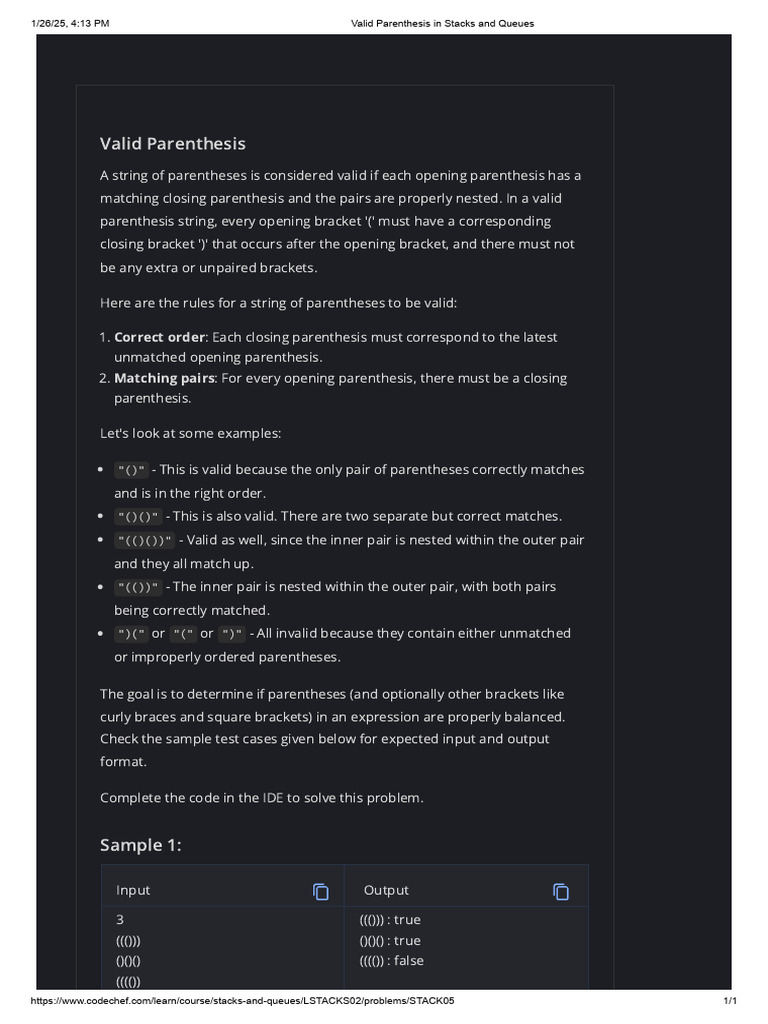Click the "(())" code example

tap(139, 587)
